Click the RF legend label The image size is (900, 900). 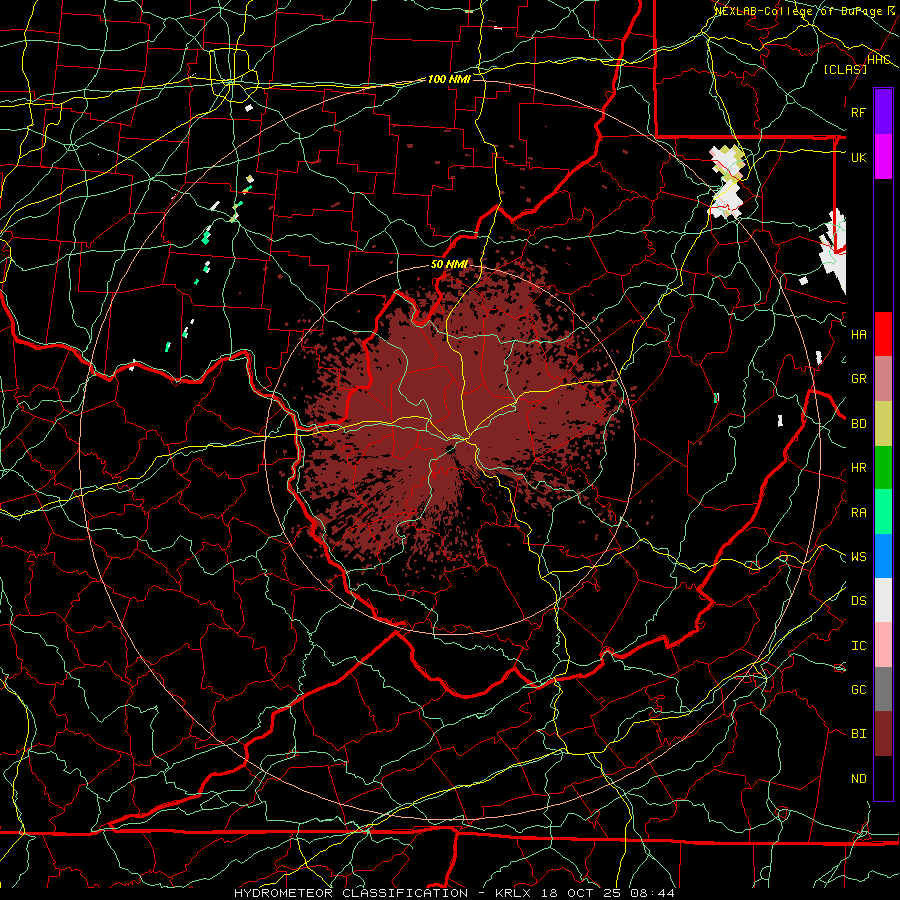(x=858, y=112)
